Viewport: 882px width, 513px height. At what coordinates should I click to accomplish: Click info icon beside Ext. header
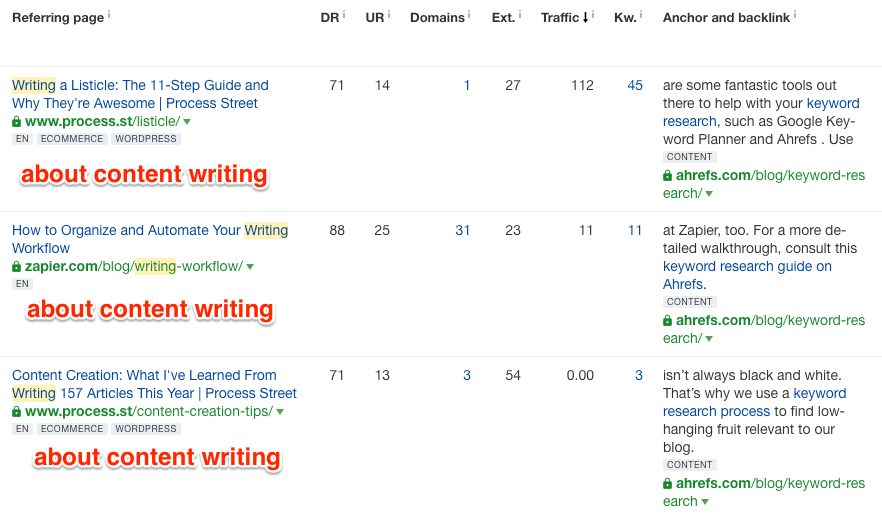point(520,15)
